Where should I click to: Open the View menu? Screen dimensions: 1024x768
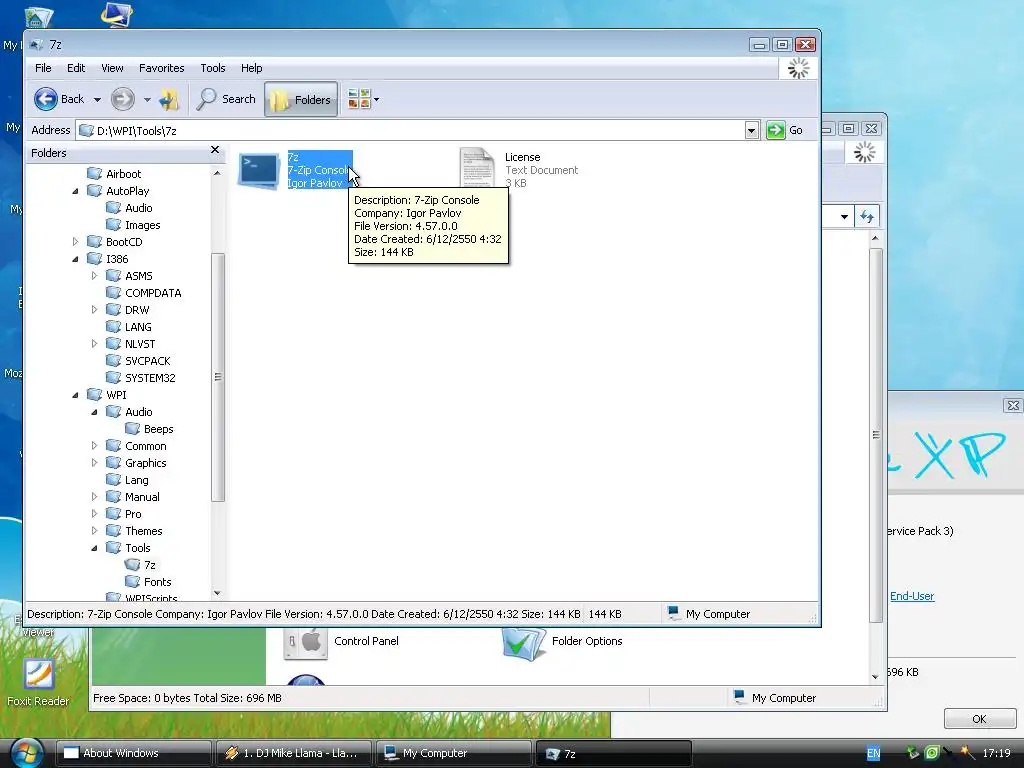112,68
